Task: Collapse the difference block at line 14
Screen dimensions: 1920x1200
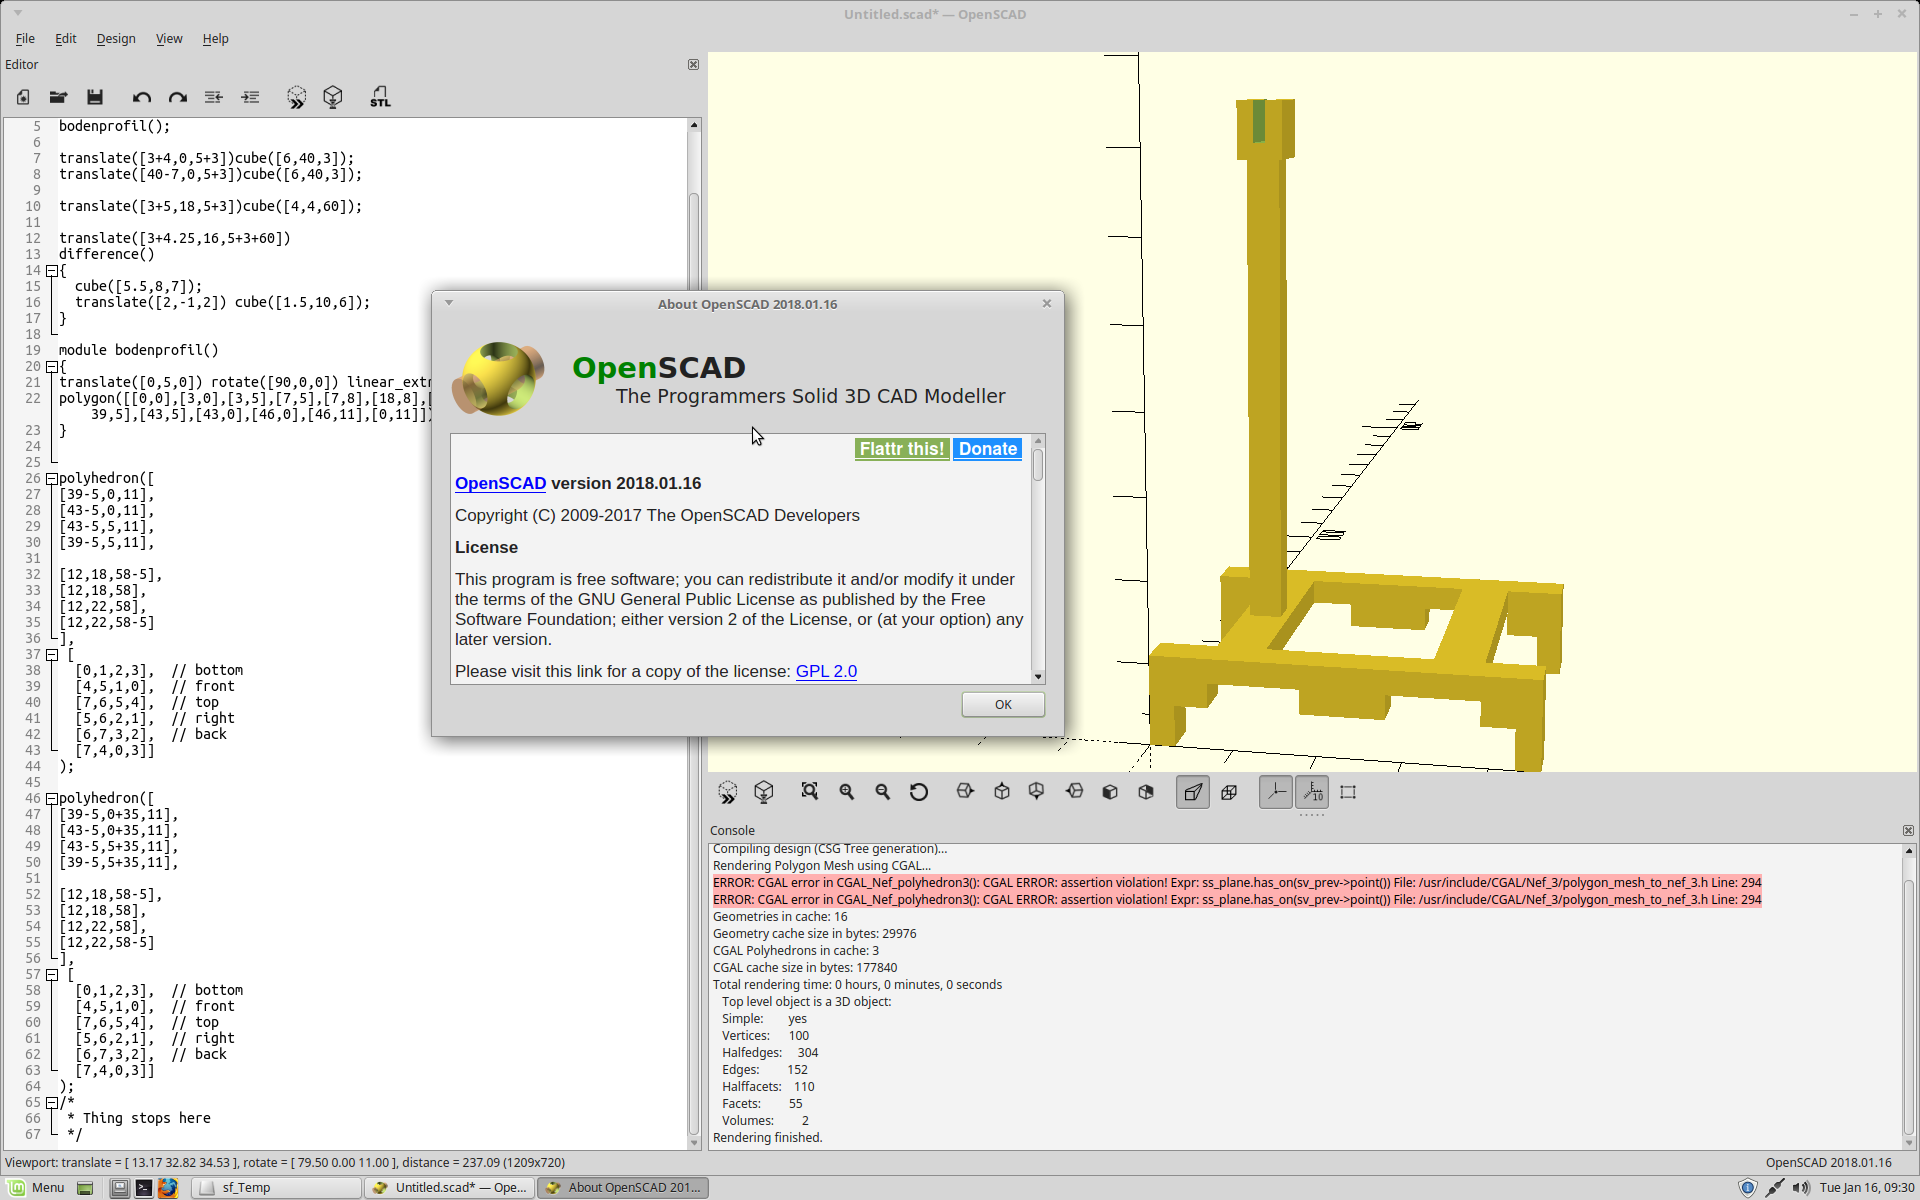Action: (x=52, y=271)
